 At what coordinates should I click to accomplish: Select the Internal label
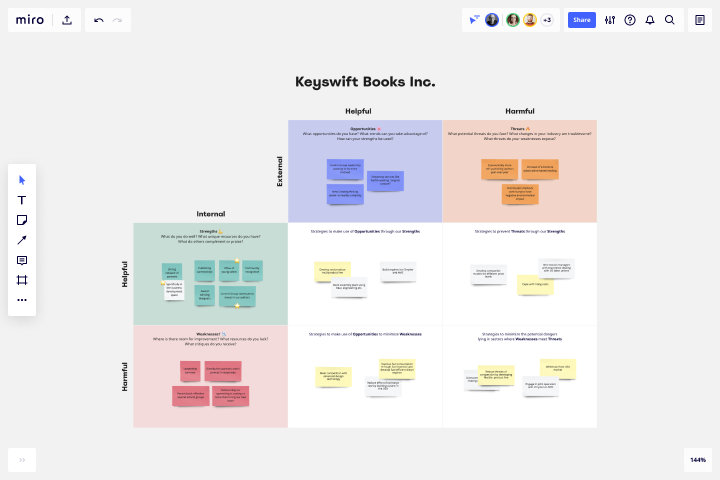tap(211, 214)
